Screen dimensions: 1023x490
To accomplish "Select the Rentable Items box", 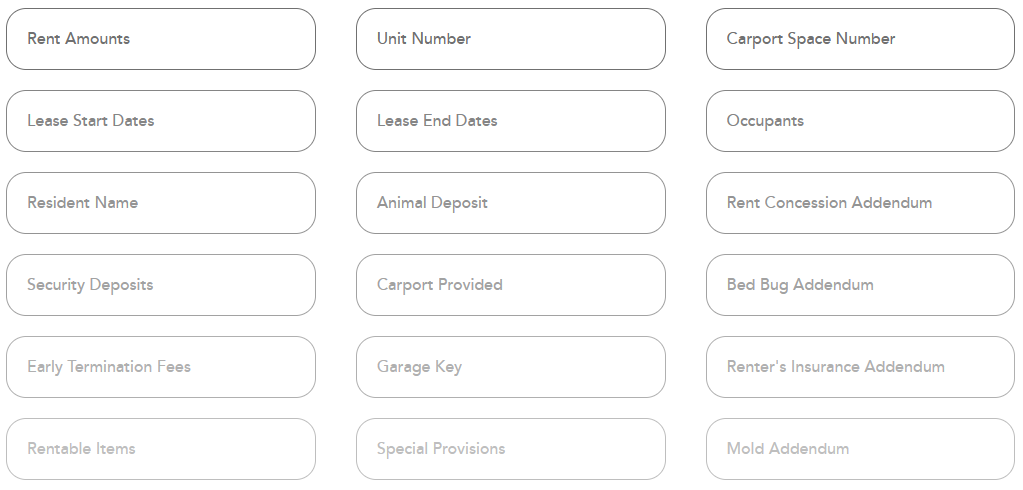I will (161, 449).
